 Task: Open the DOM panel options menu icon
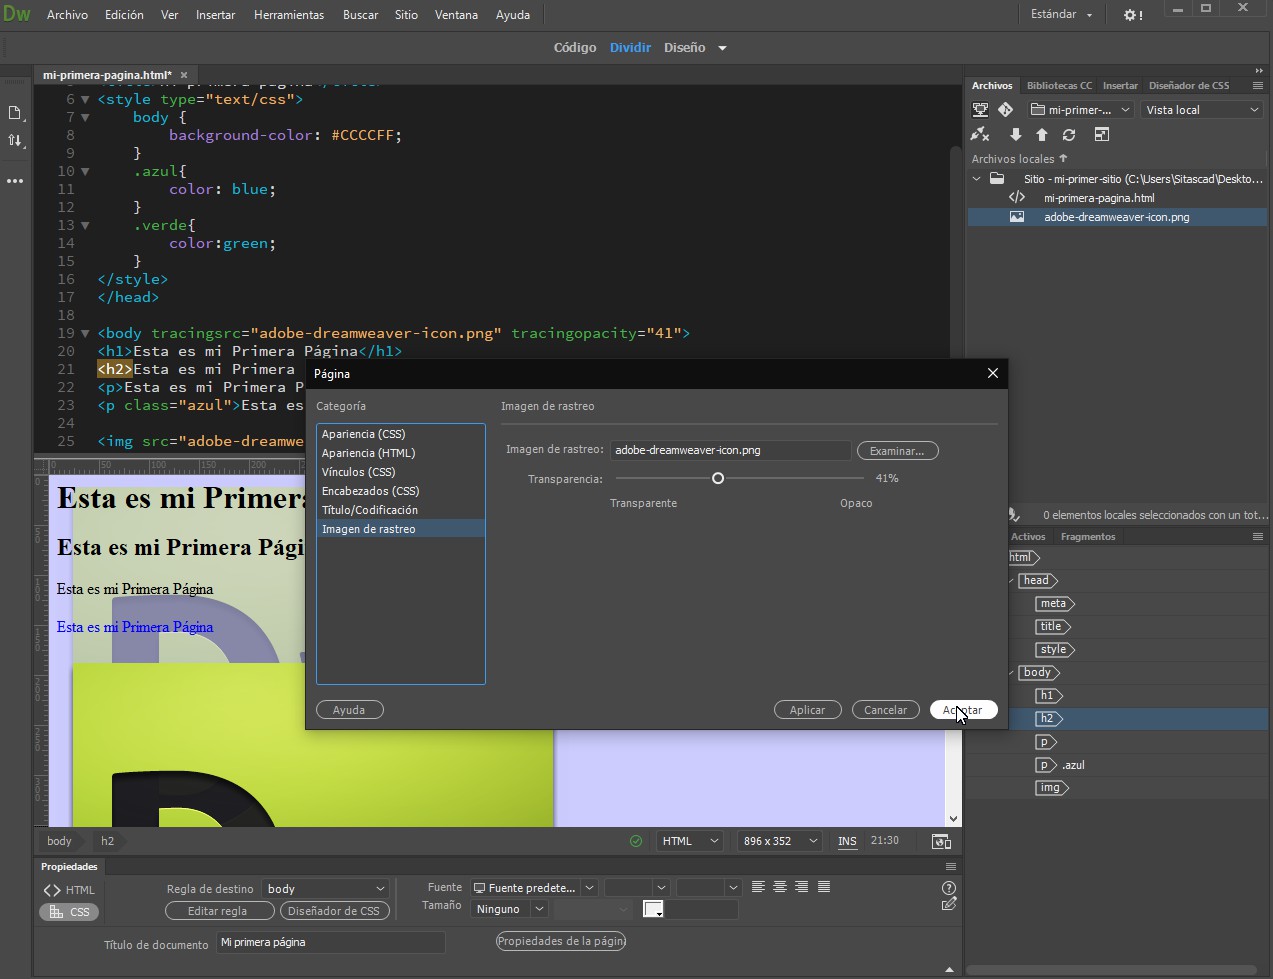tap(1258, 537)
